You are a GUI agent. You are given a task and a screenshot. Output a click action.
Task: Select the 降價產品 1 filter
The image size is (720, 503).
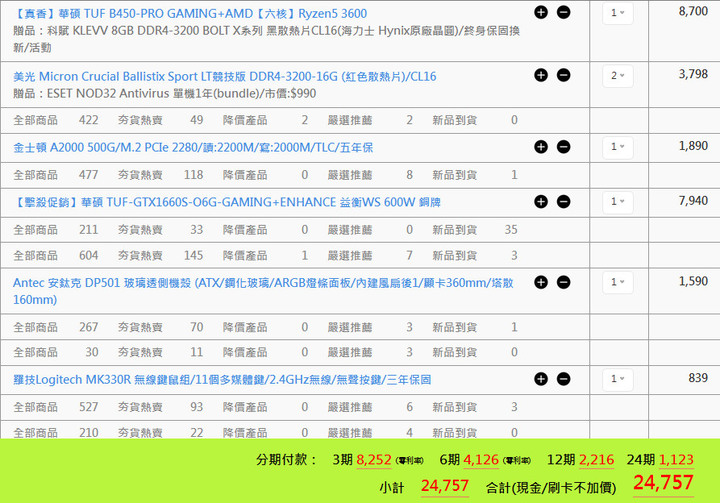(265, 255)
